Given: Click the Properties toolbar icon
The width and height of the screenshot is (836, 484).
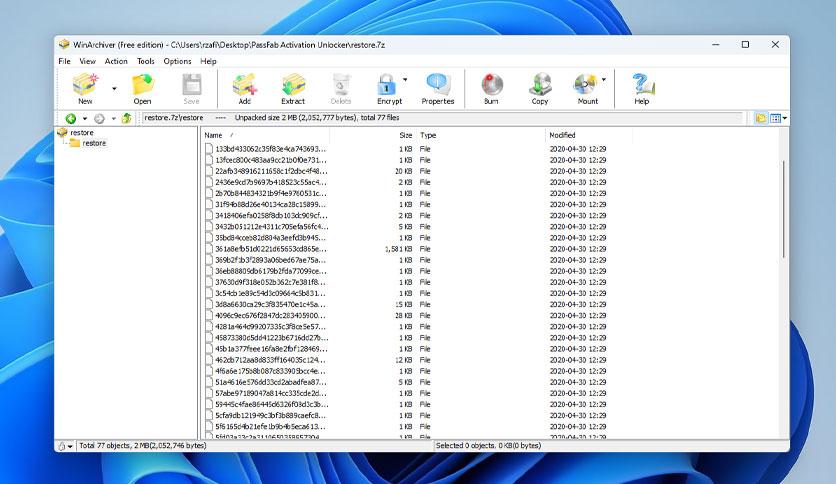Looking at the screenshot, I should [438, 84].
